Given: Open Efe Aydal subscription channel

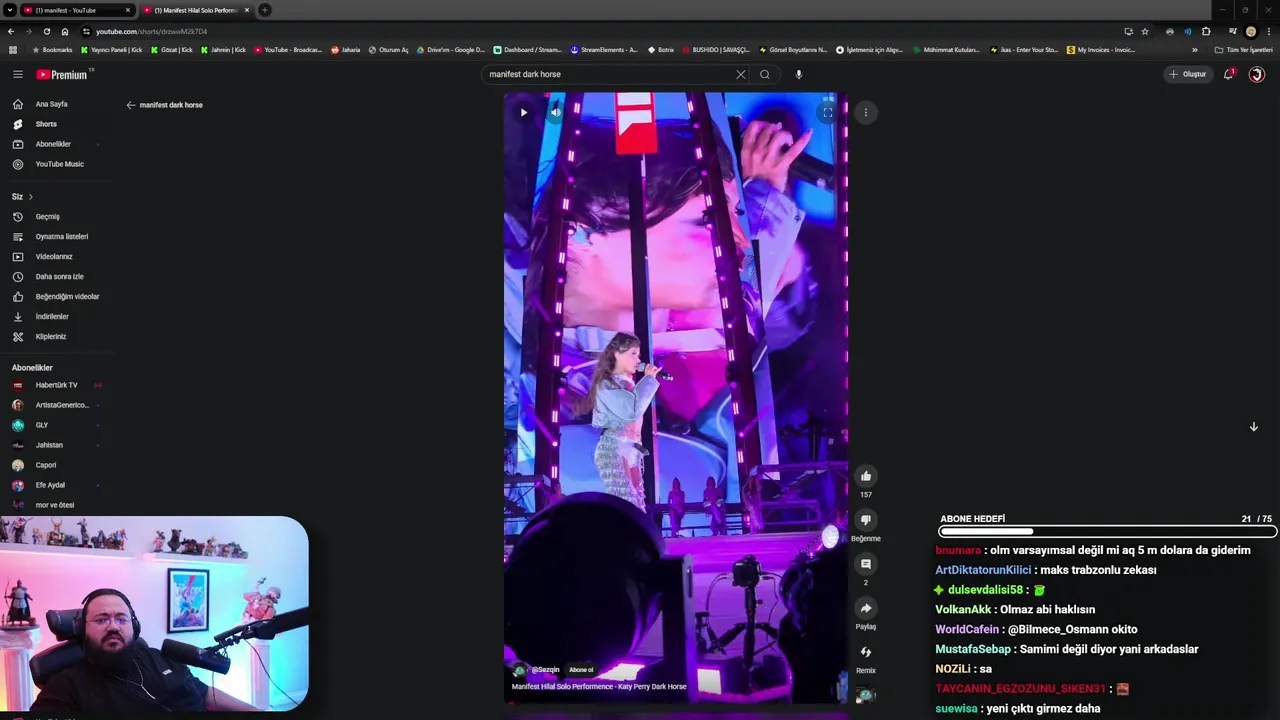Looking at the screenshot, I should 50,485.
